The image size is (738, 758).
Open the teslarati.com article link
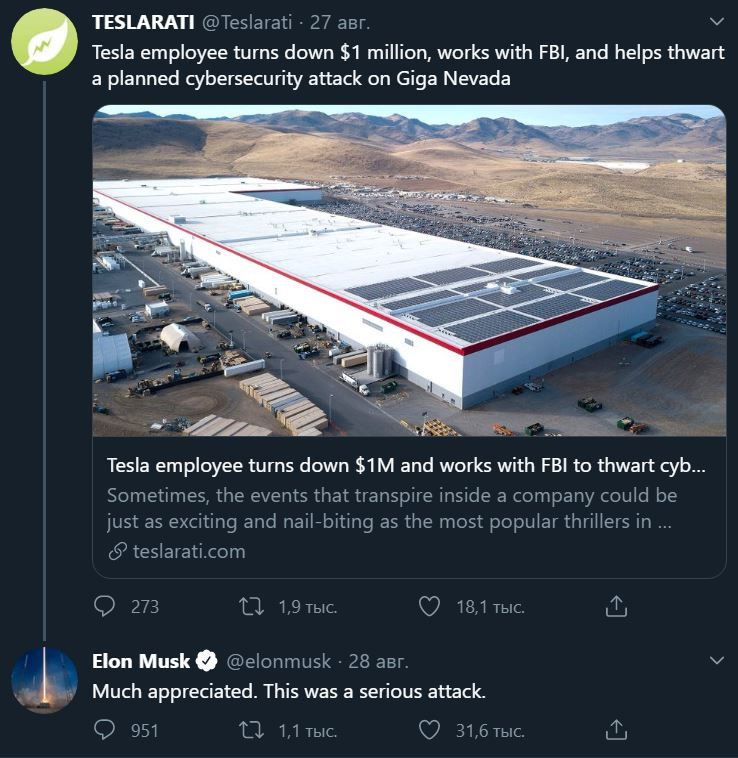(x=189, y=551)
